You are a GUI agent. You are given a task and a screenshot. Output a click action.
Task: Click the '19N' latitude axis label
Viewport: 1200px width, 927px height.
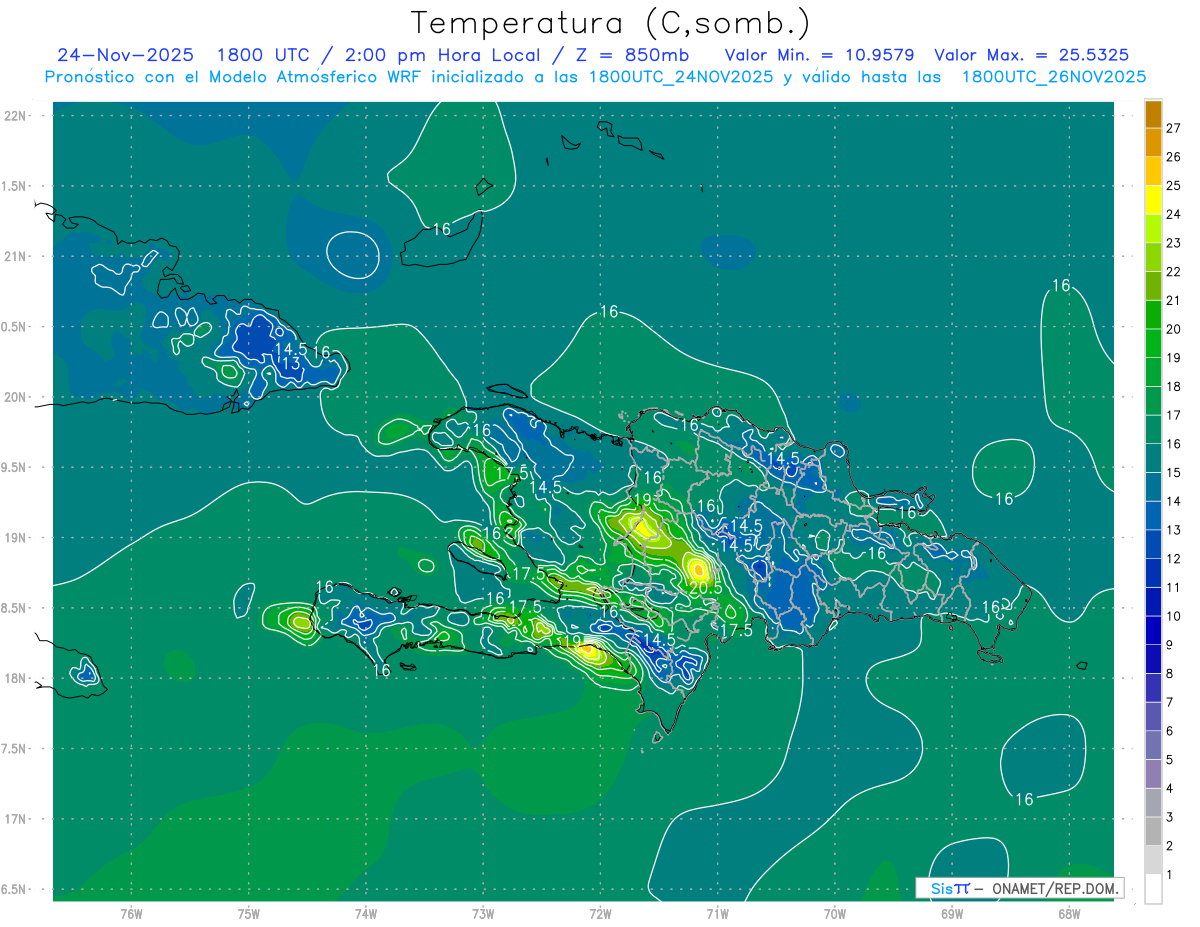click(x=14, y=537)
